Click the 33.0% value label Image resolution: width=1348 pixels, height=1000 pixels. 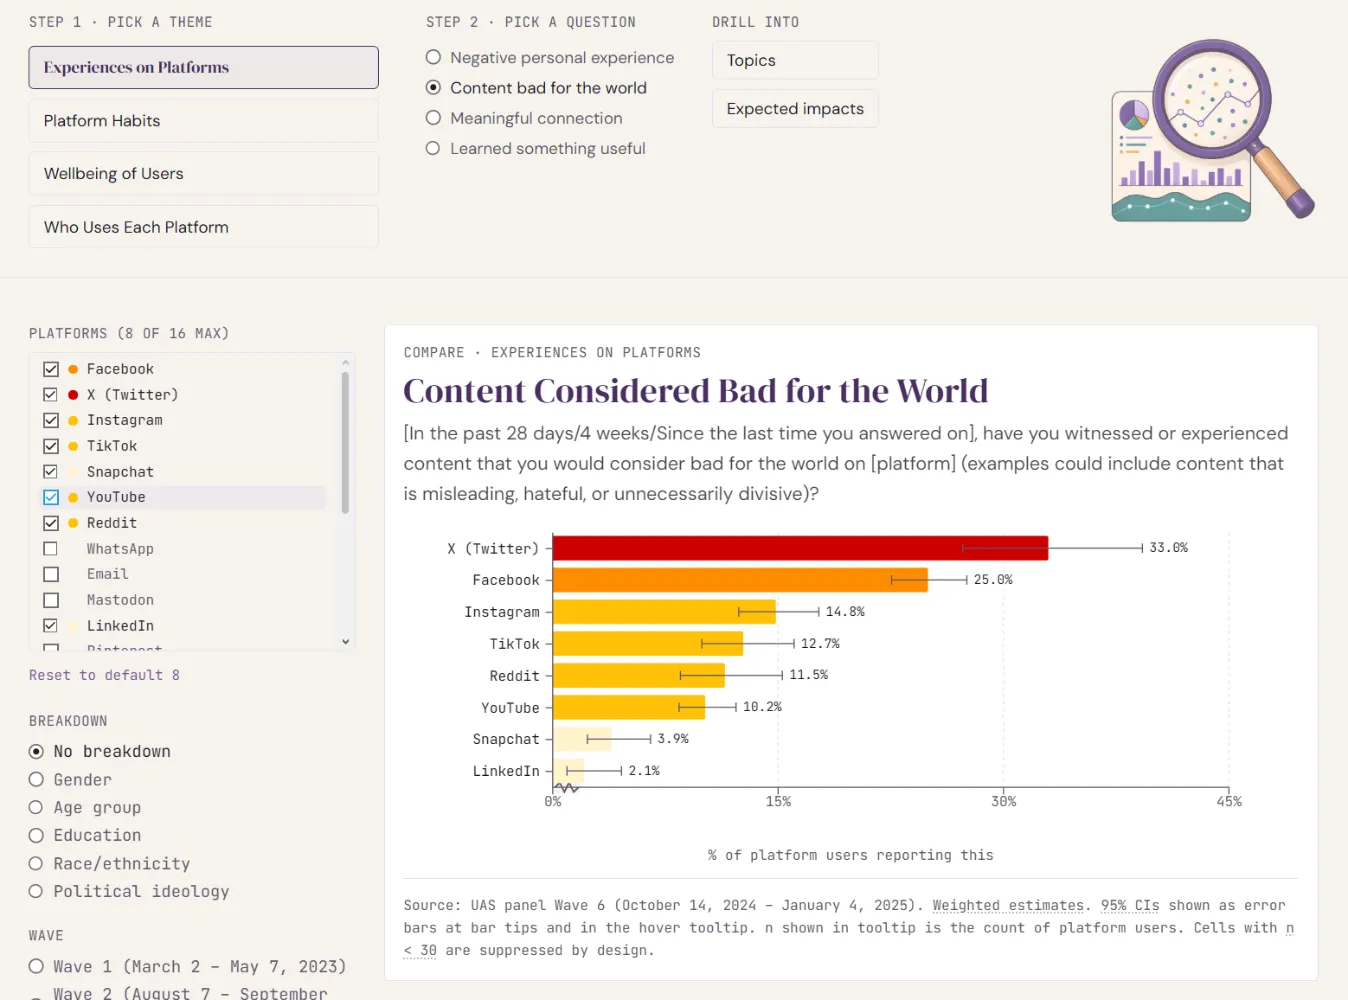pos(1168,548)
